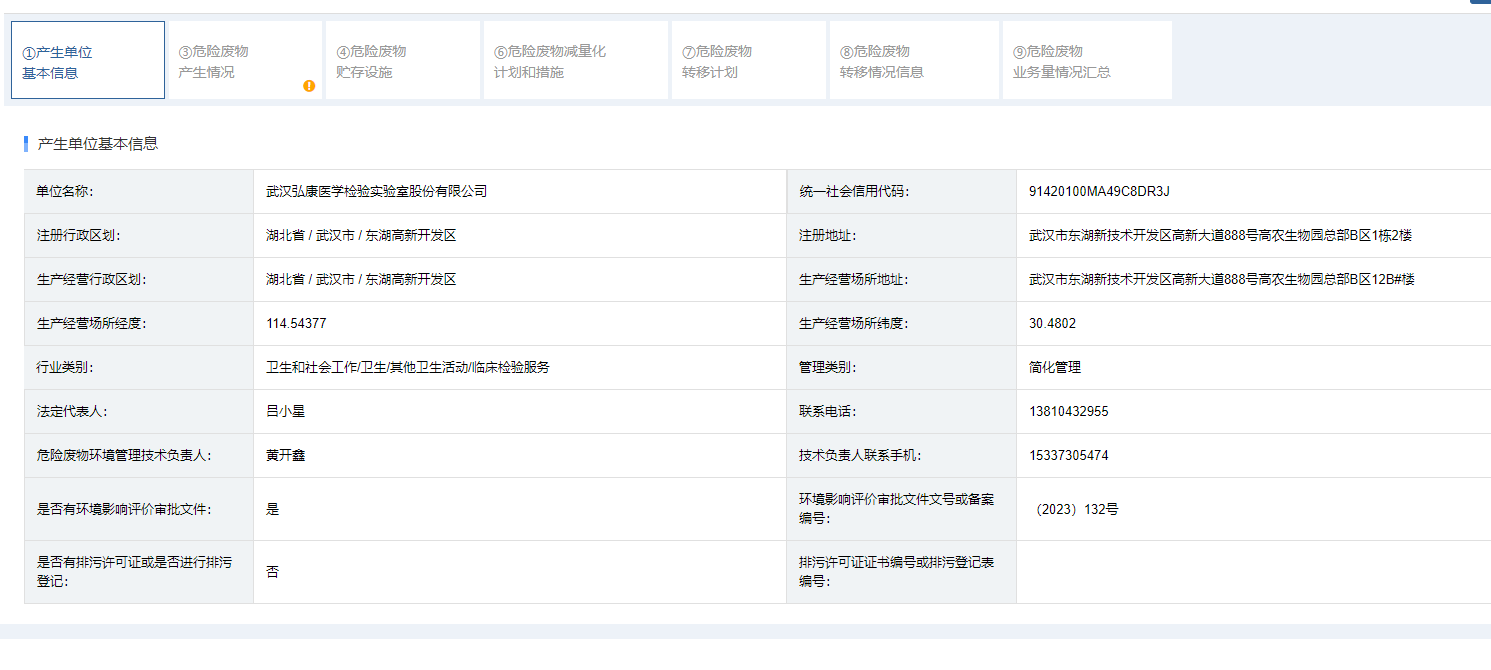Select approval number （2023）132号

click(x=1076, y=509)
